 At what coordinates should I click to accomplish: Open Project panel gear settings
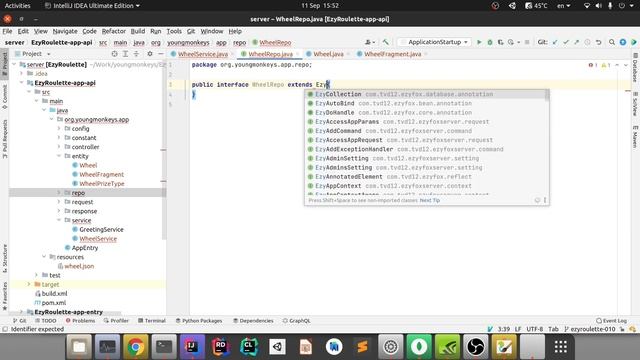pyautogui.click(x=150, y=54)
